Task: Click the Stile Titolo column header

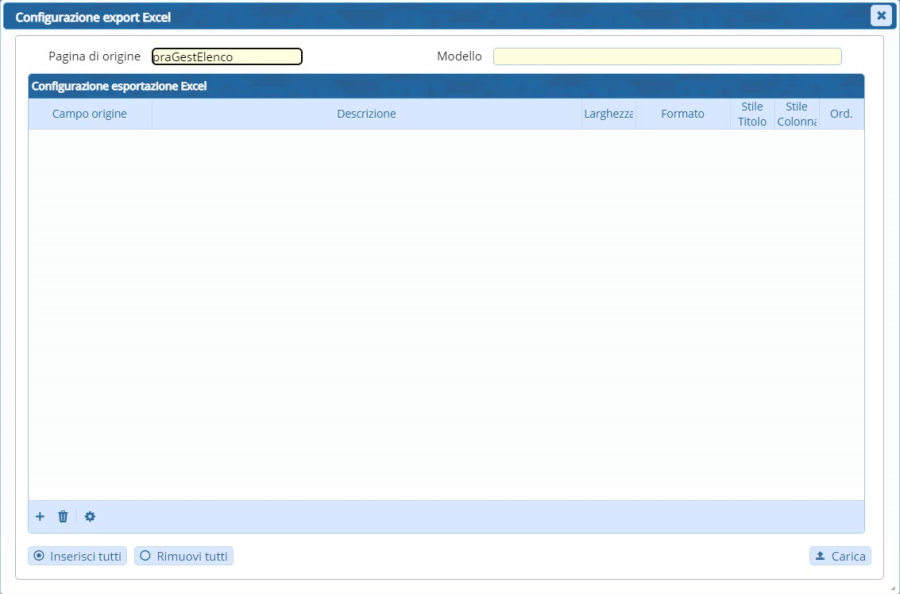Action: click(752, 114)
